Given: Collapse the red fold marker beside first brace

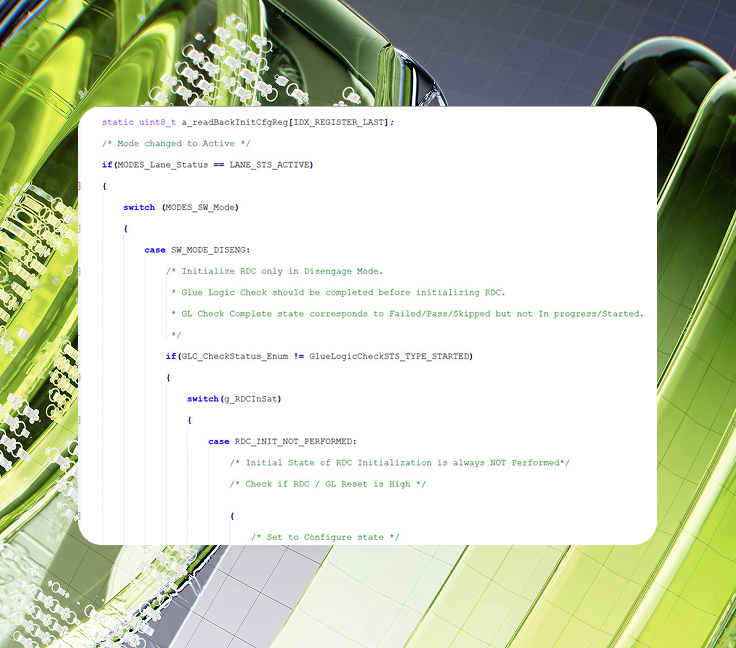Looking at the screenshot, I should (x=79, y=186).
